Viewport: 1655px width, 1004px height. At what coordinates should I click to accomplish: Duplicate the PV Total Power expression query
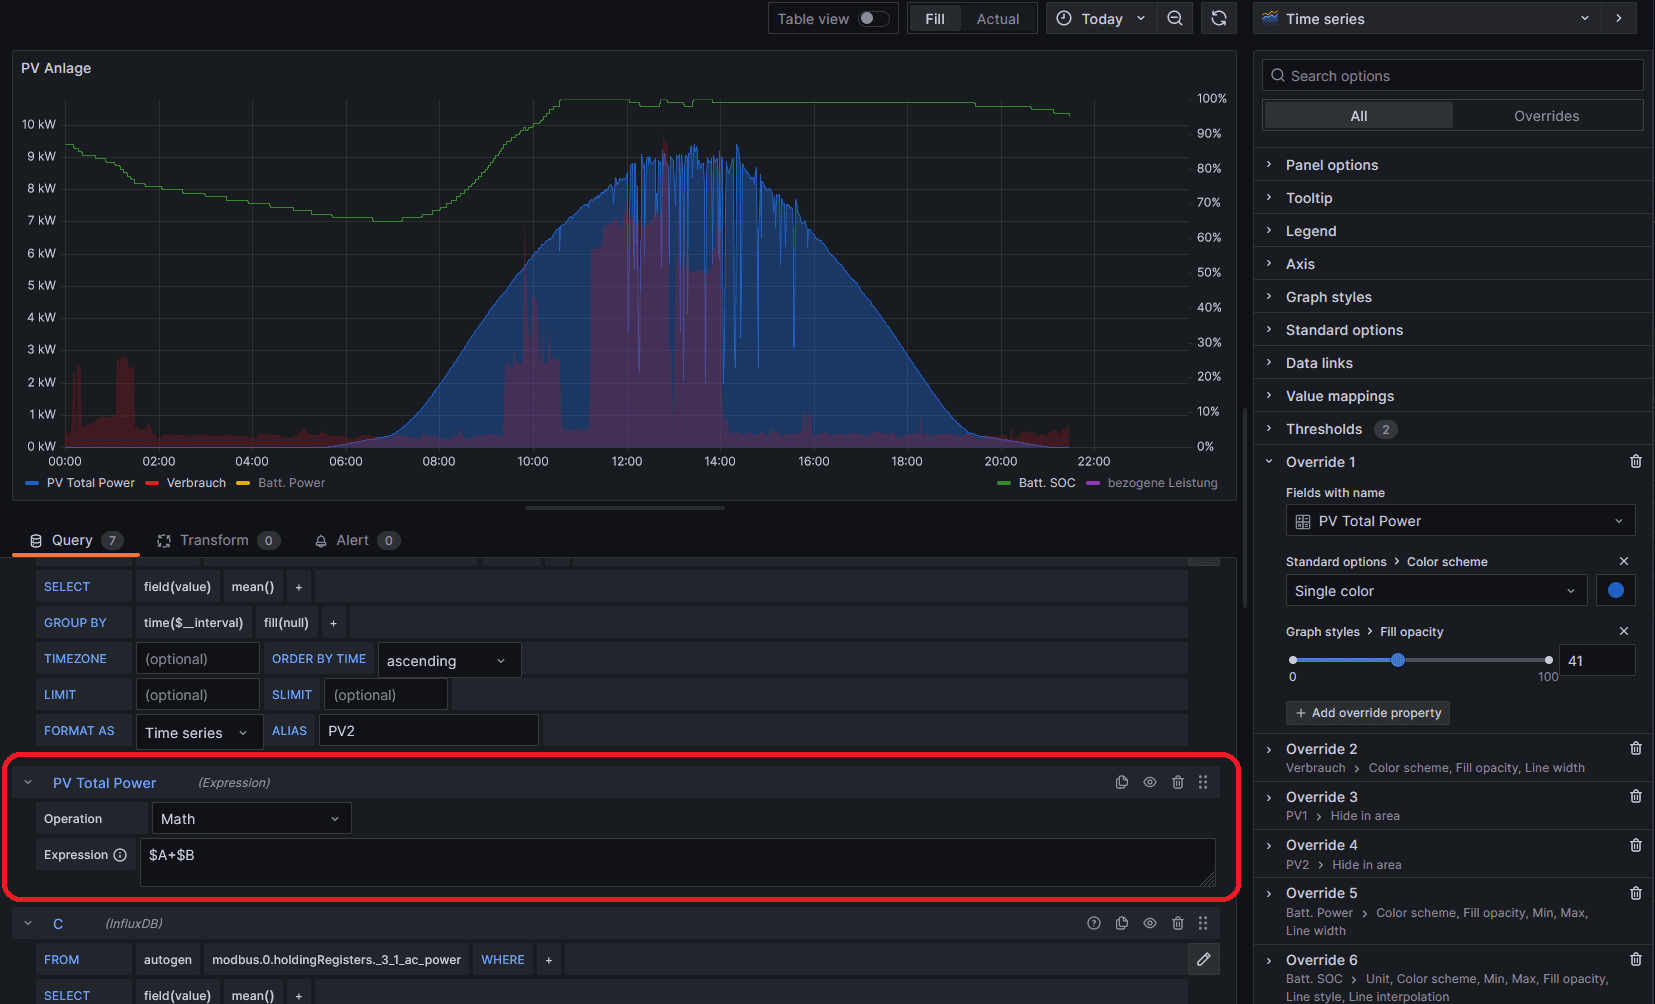[1122, 782]
